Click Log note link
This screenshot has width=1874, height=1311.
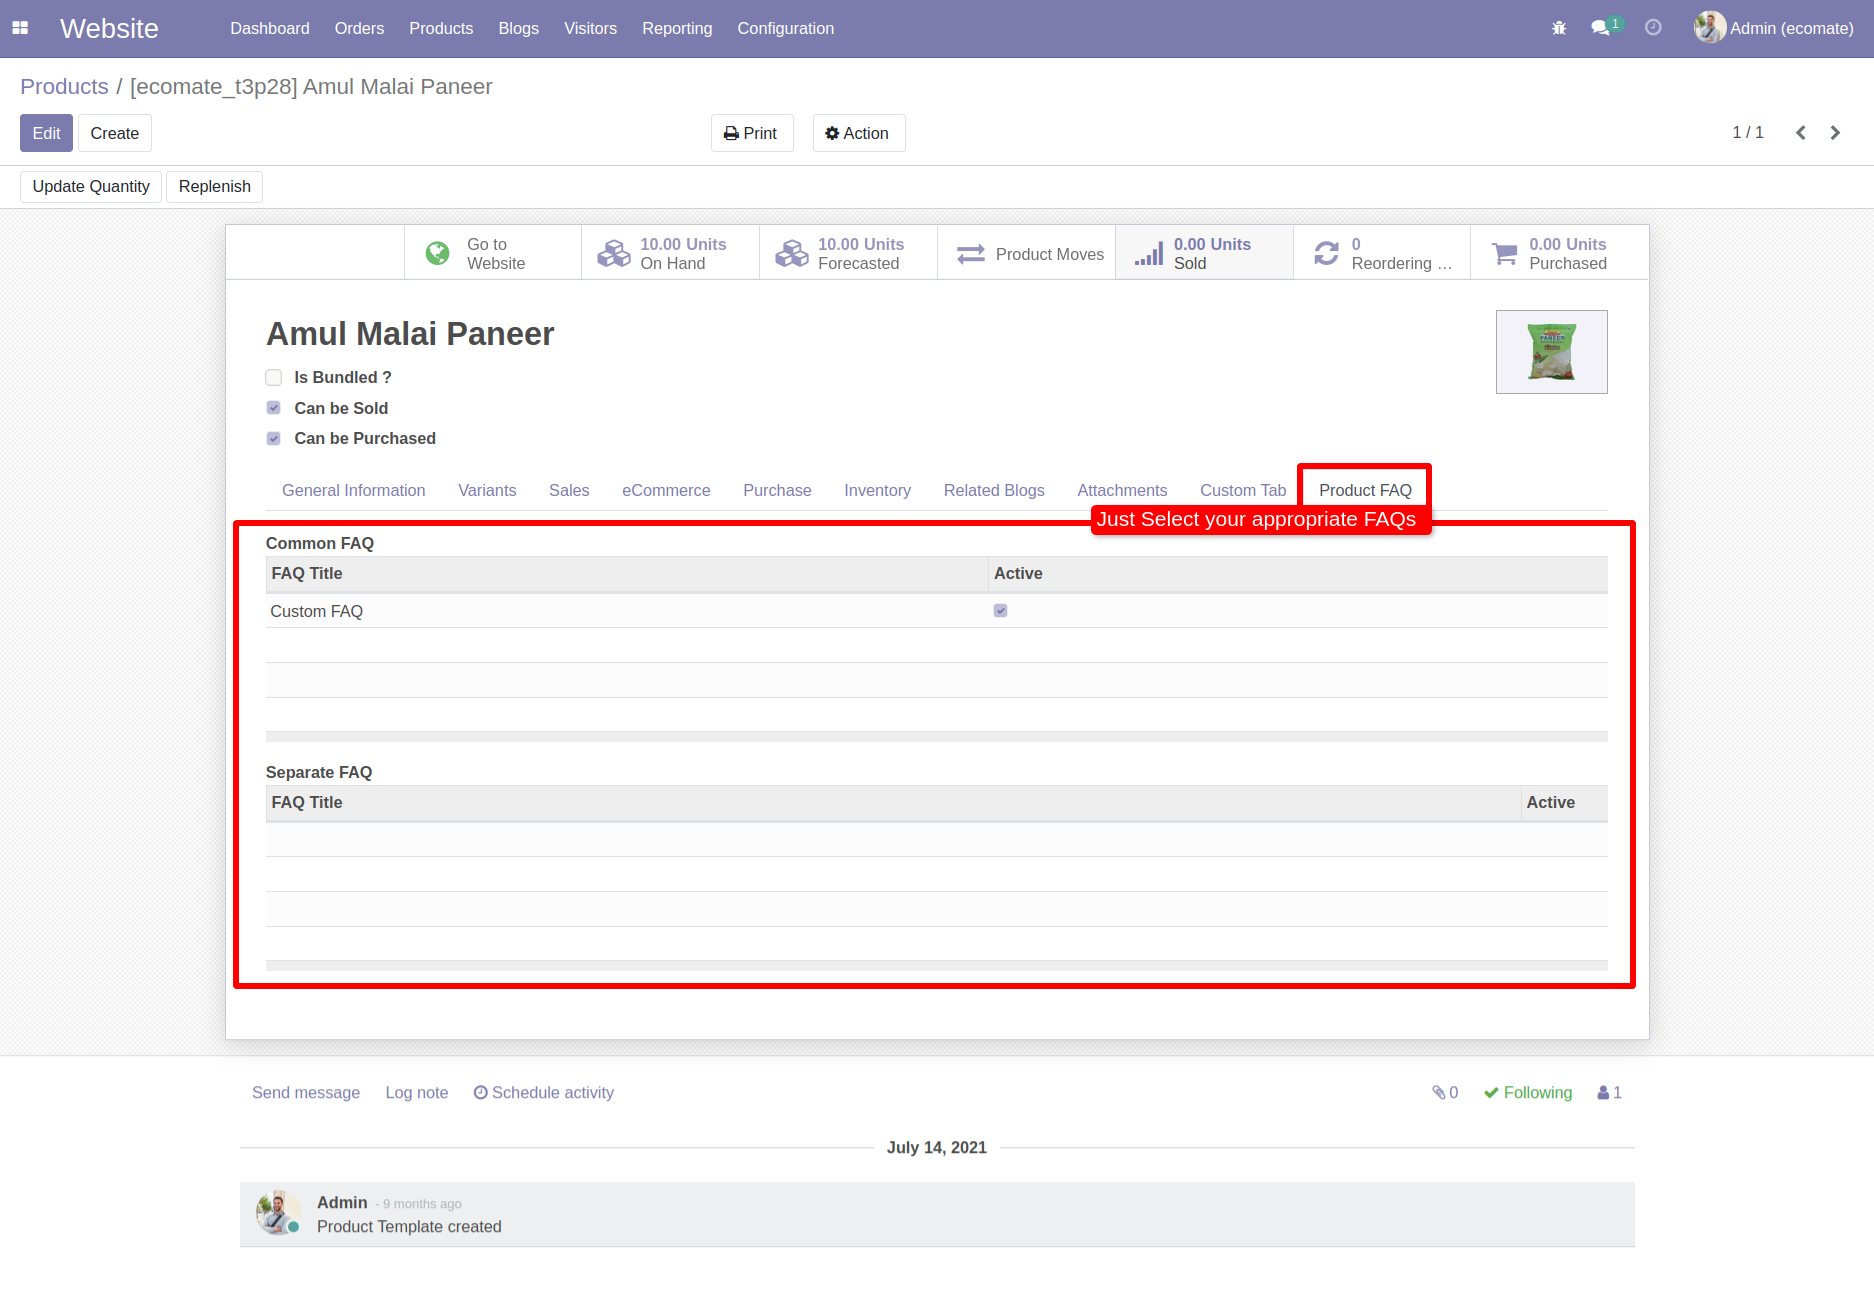pos(416,1093)
